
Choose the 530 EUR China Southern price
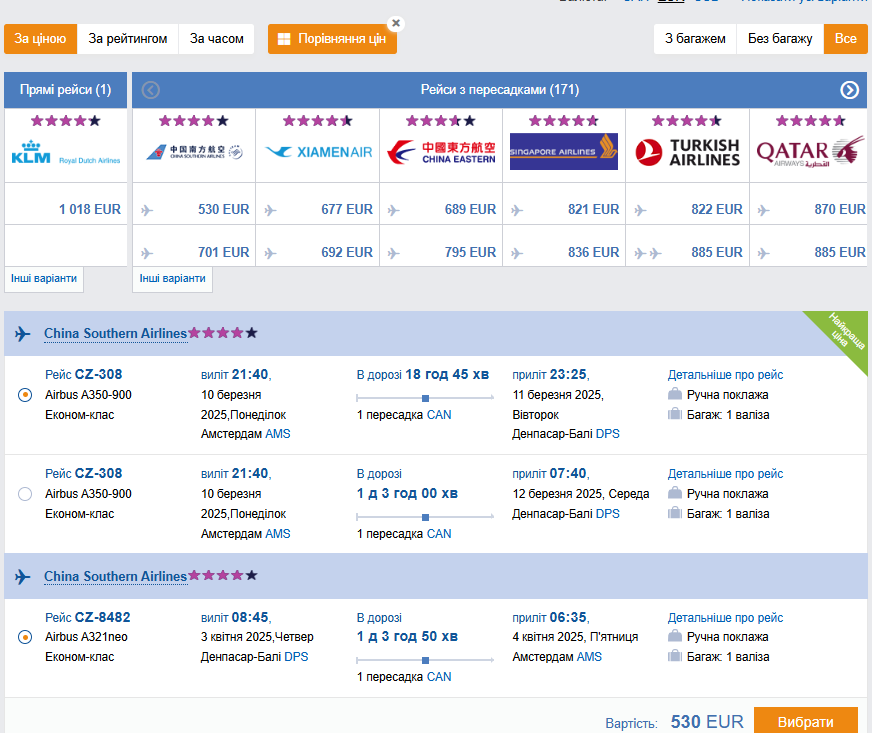point(224,209)
